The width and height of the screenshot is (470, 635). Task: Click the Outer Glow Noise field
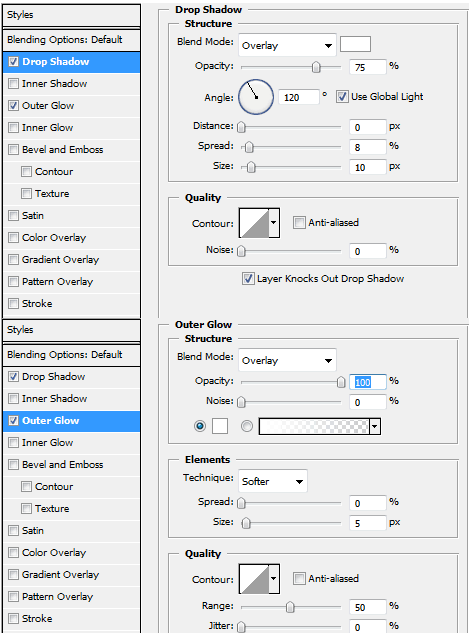tap(368, 402)
